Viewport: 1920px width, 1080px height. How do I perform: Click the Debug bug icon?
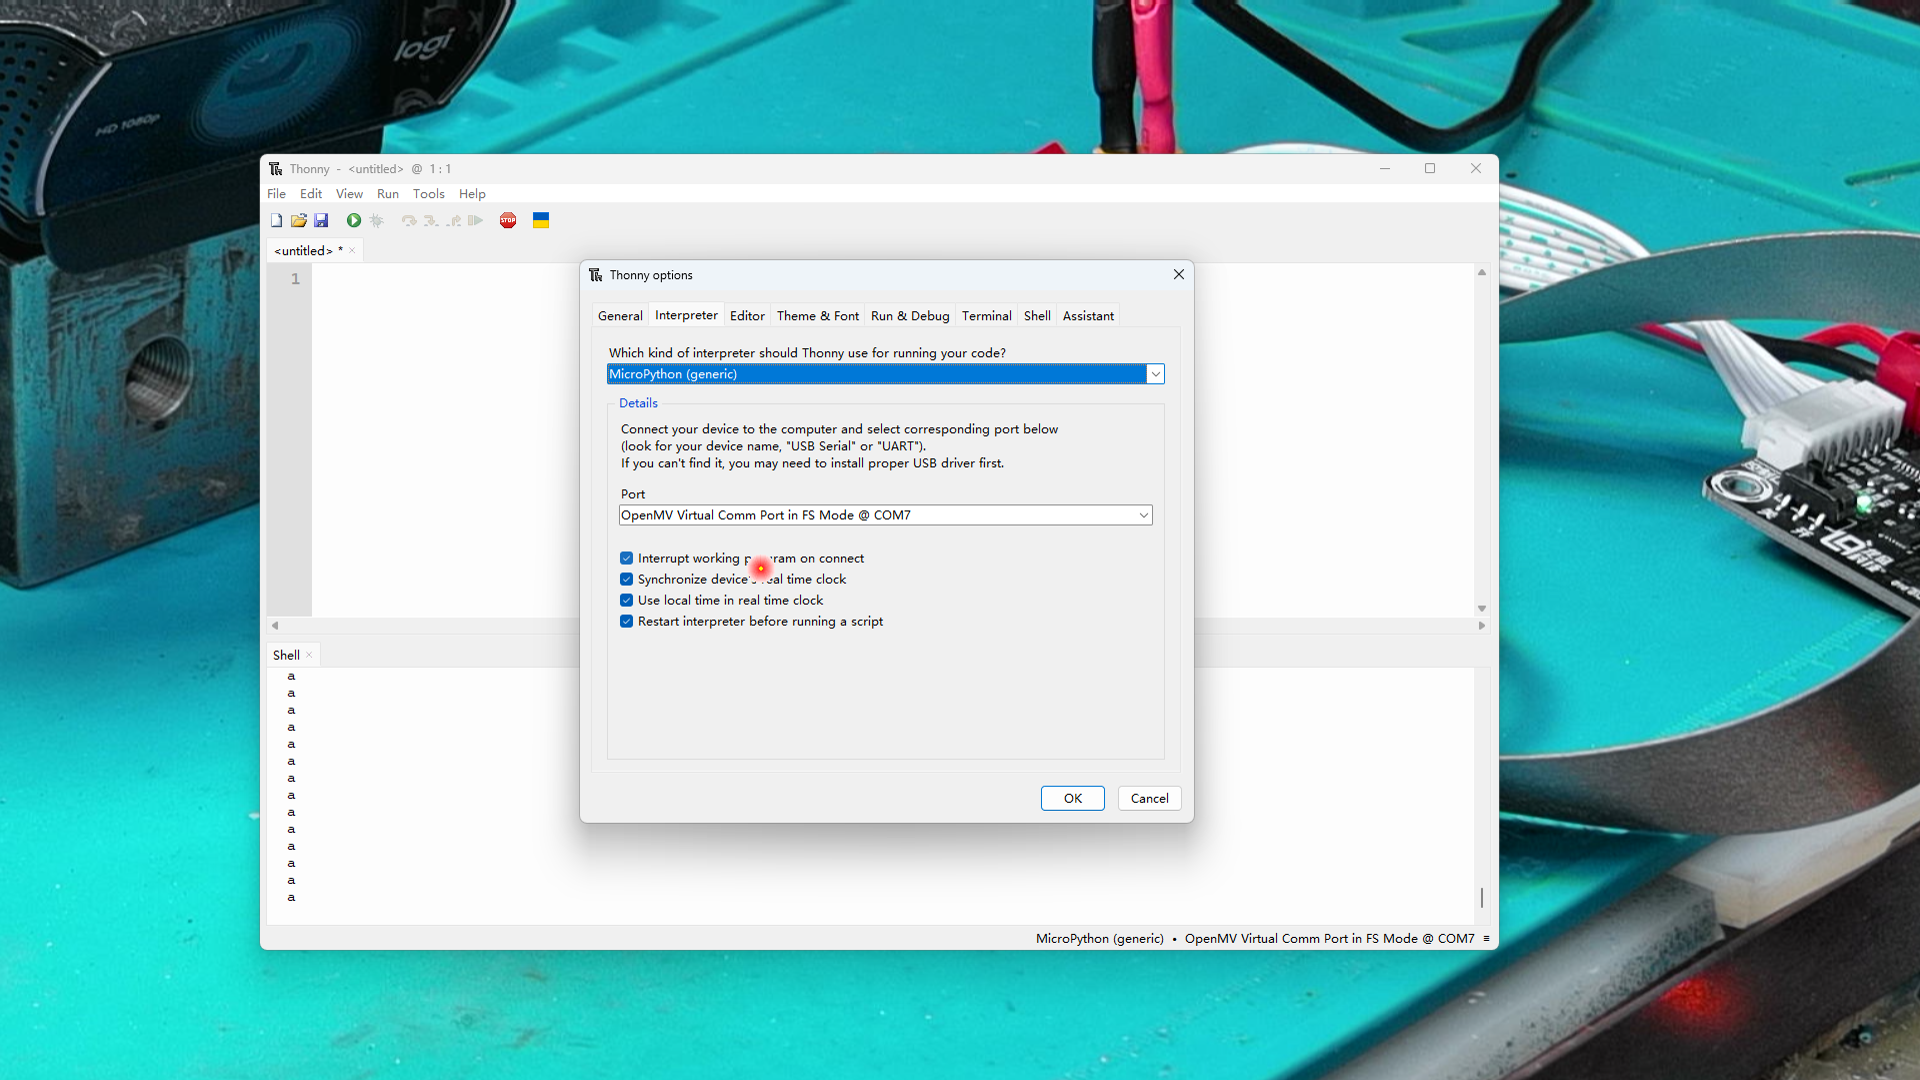point(377,220)
